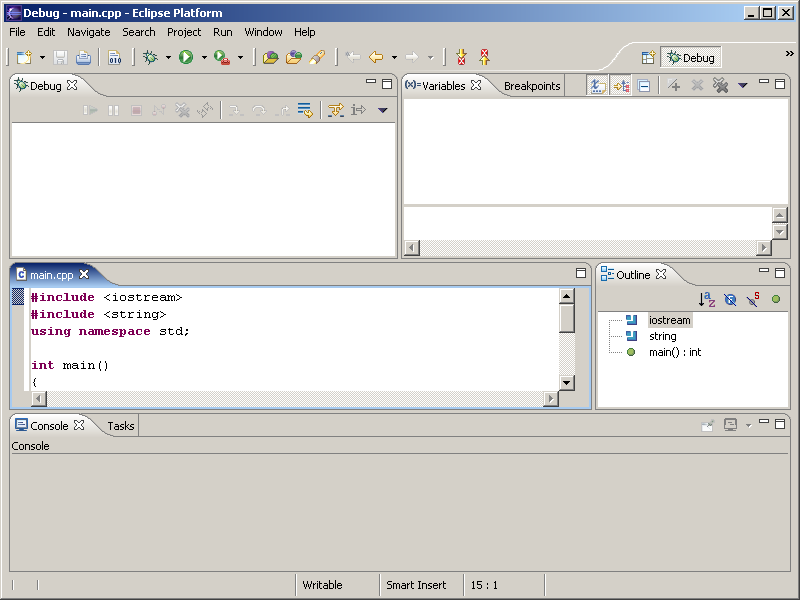800x600 pixels.
Task: Toggle Hide Fields filter in Outline
Action: (x=730, y=299)
